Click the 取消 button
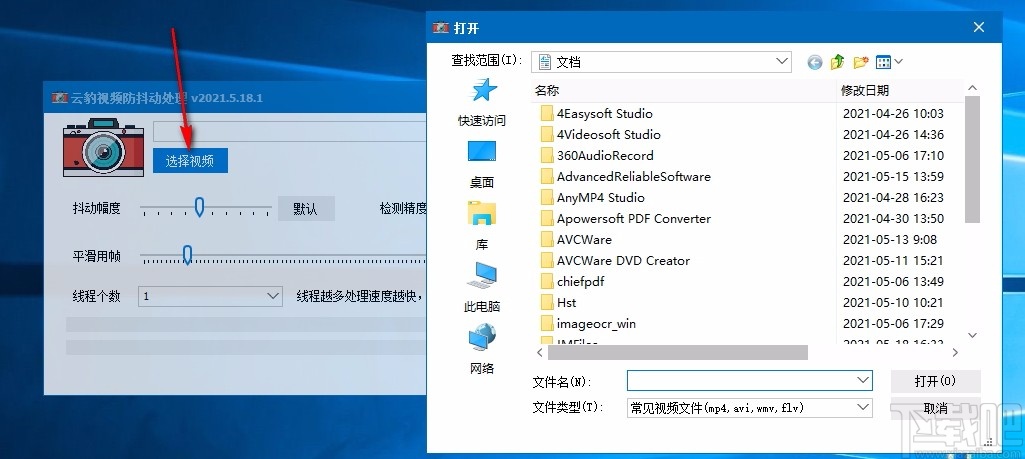This screenshot has width=1025, height=459. 935,408
